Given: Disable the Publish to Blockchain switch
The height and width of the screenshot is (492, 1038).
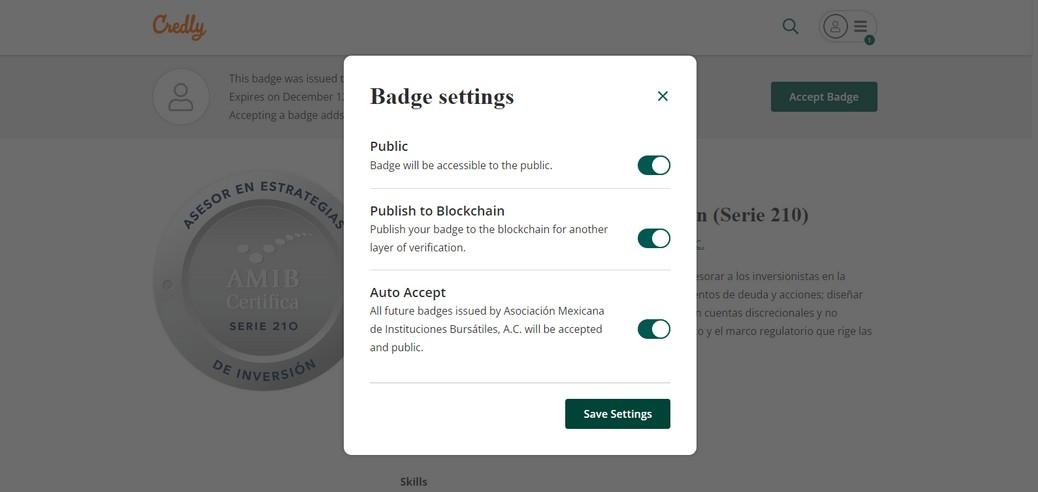Looking at the screenshot, I should click(653, 238).
